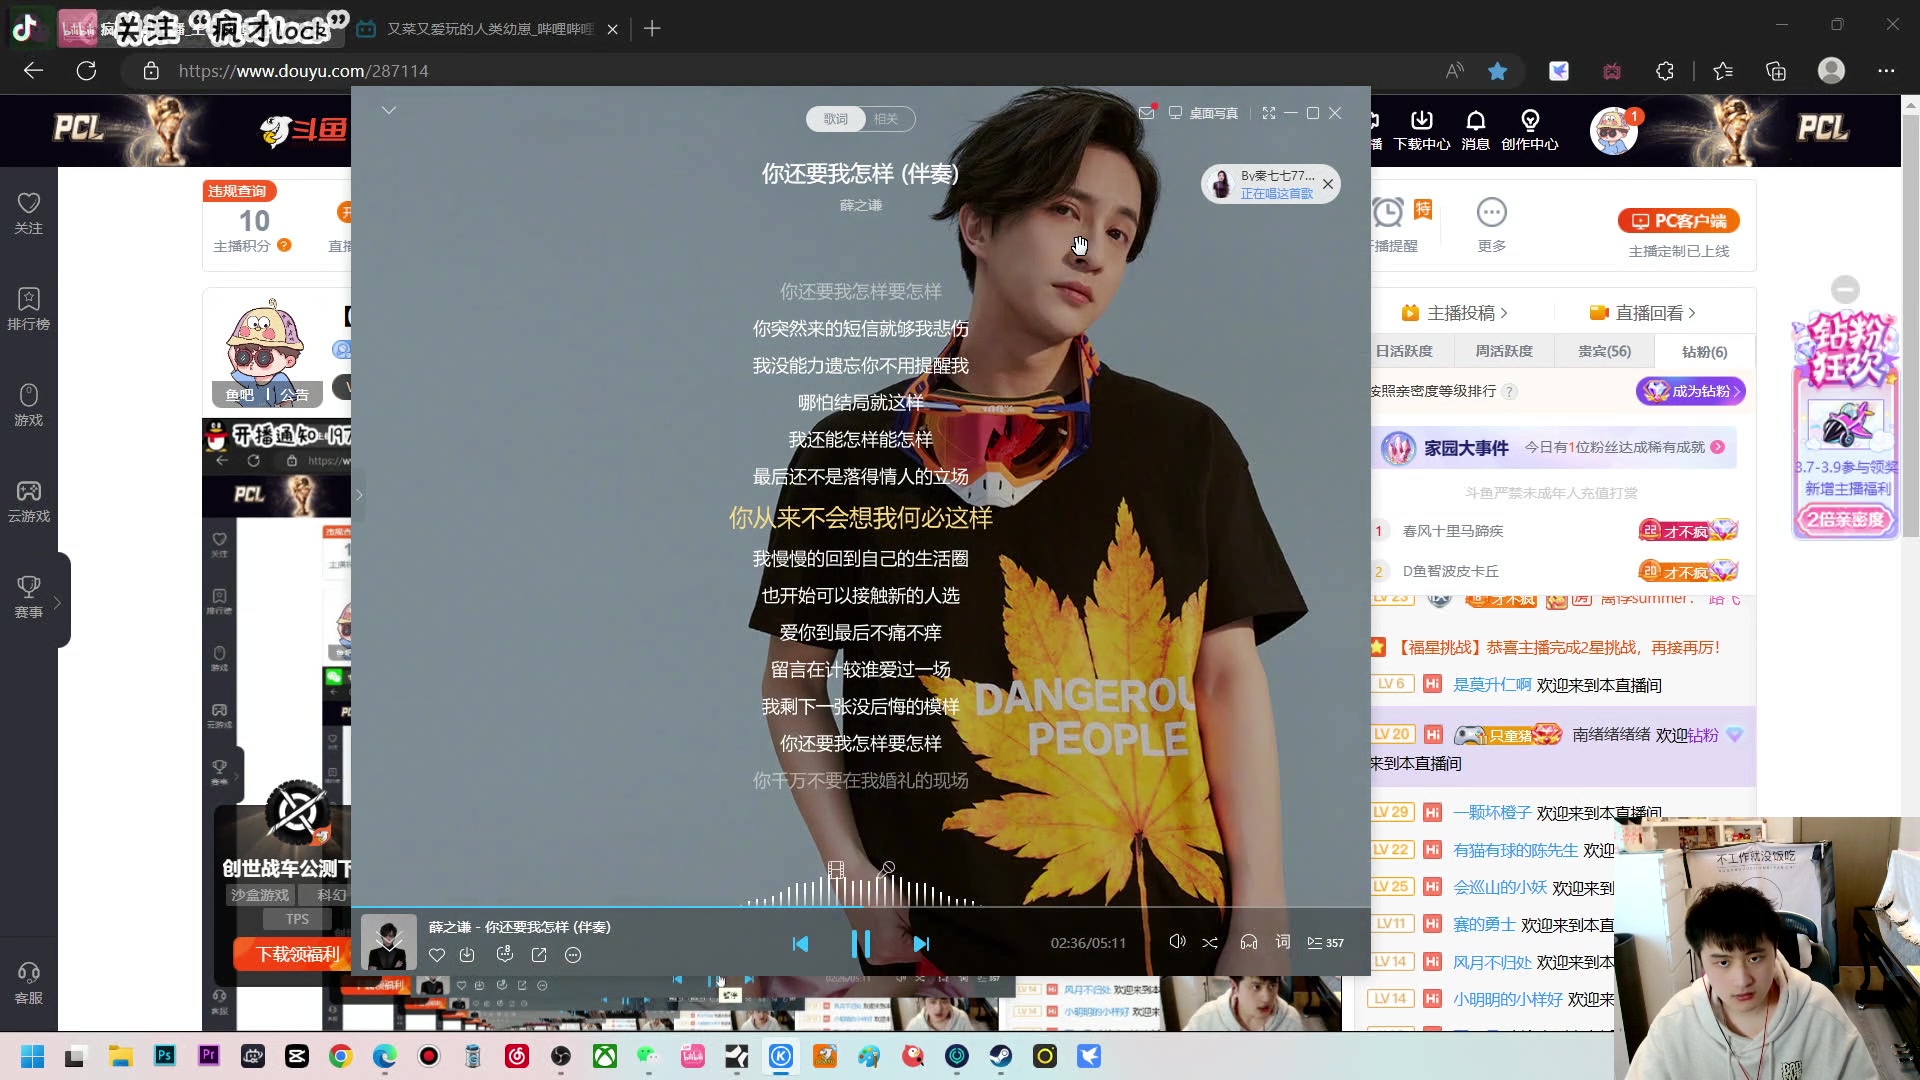Open browser settings ellipsis menu

coord(1886,71)
